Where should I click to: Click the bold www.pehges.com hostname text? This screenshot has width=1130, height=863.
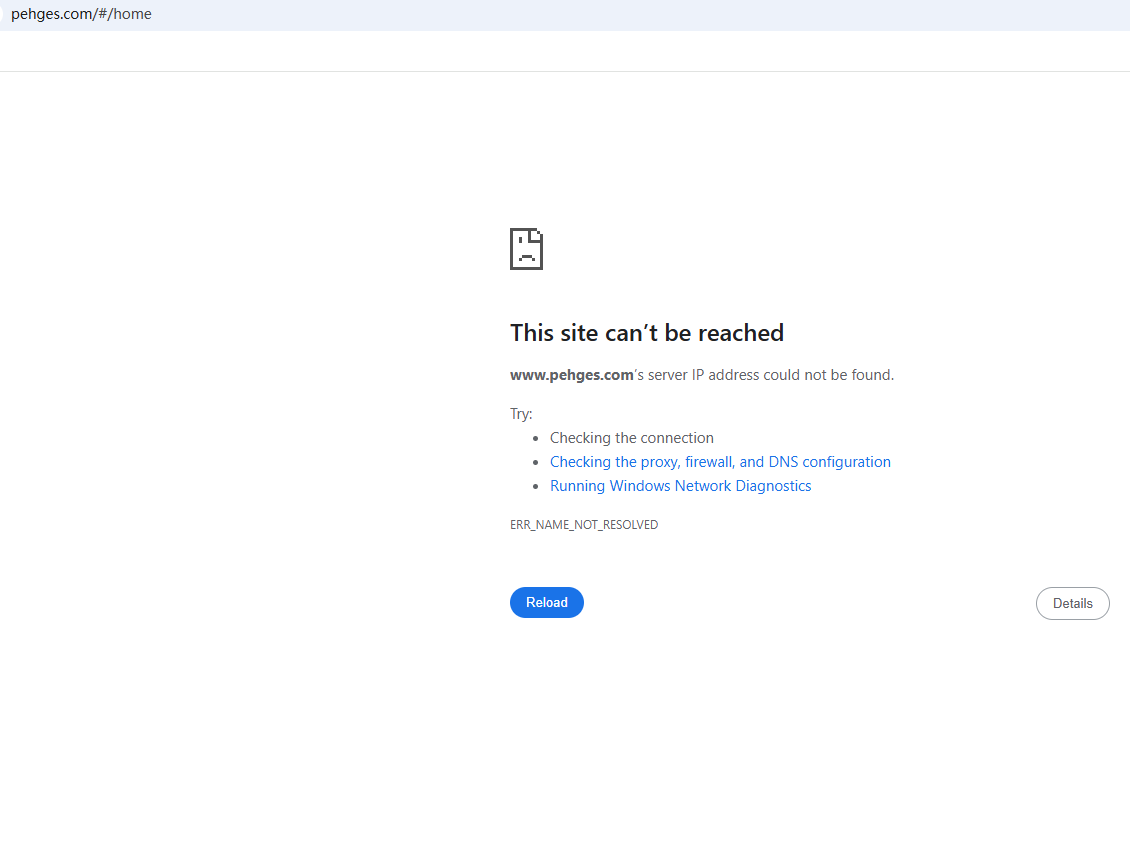[x=571, y=375]
